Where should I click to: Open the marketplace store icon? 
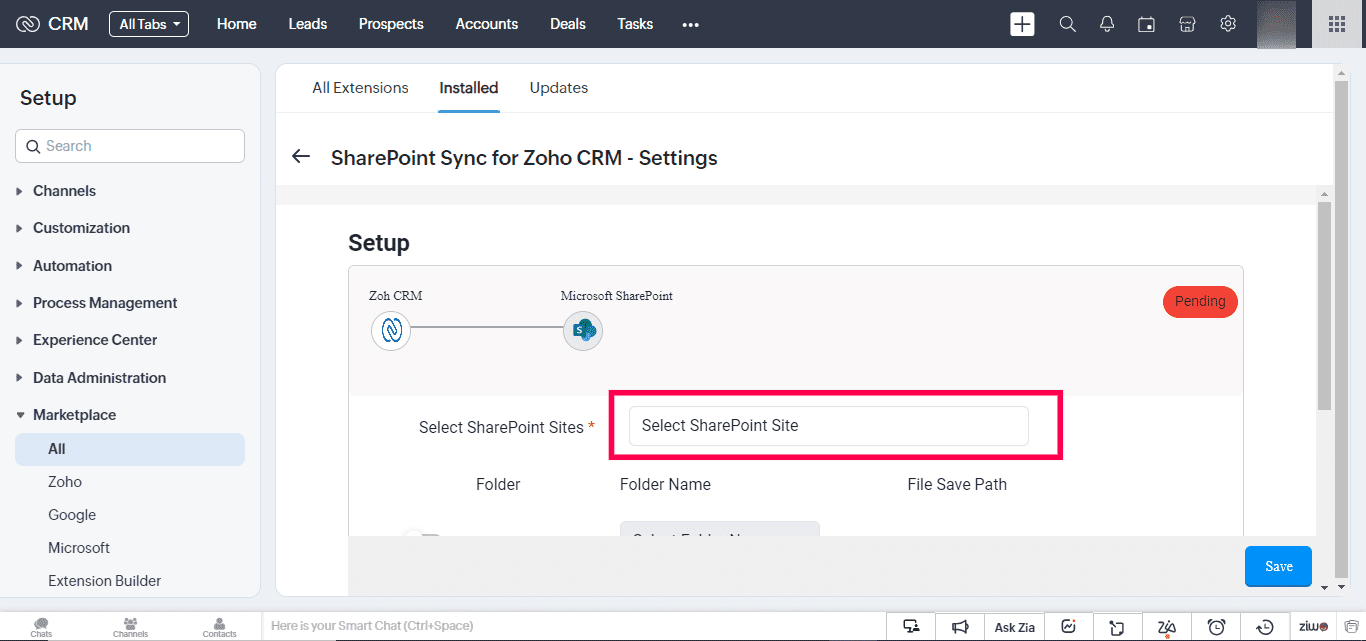pos(1188,24)
